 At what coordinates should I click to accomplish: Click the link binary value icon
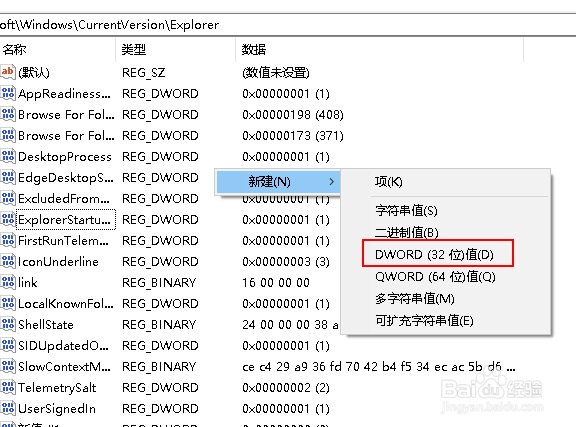point(8,282)
